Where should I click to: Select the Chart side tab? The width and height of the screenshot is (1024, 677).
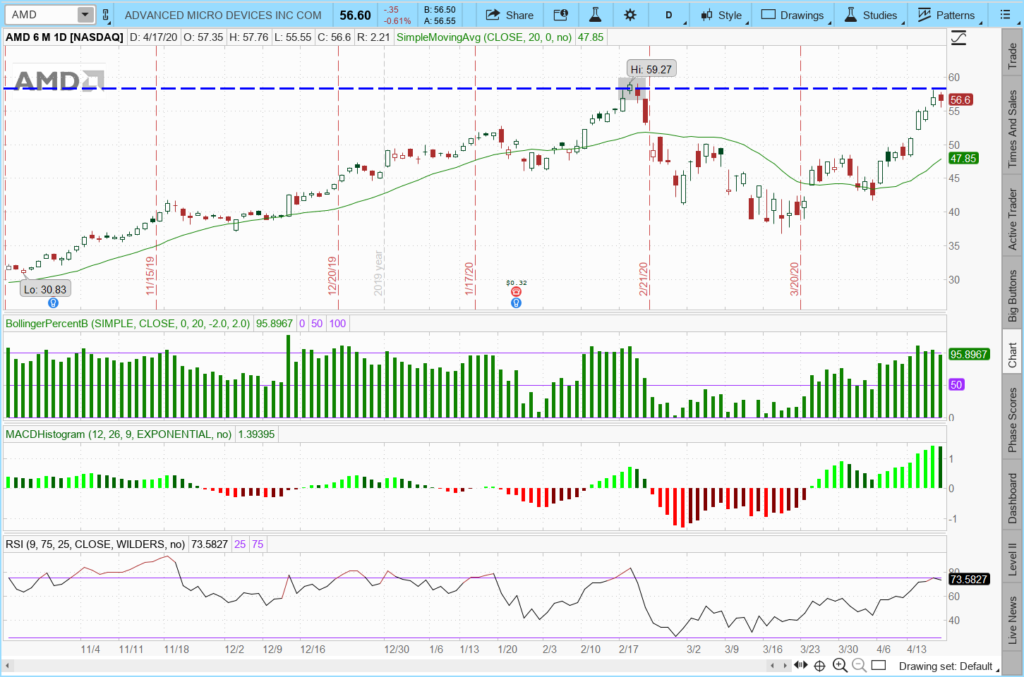(1012, 354)
